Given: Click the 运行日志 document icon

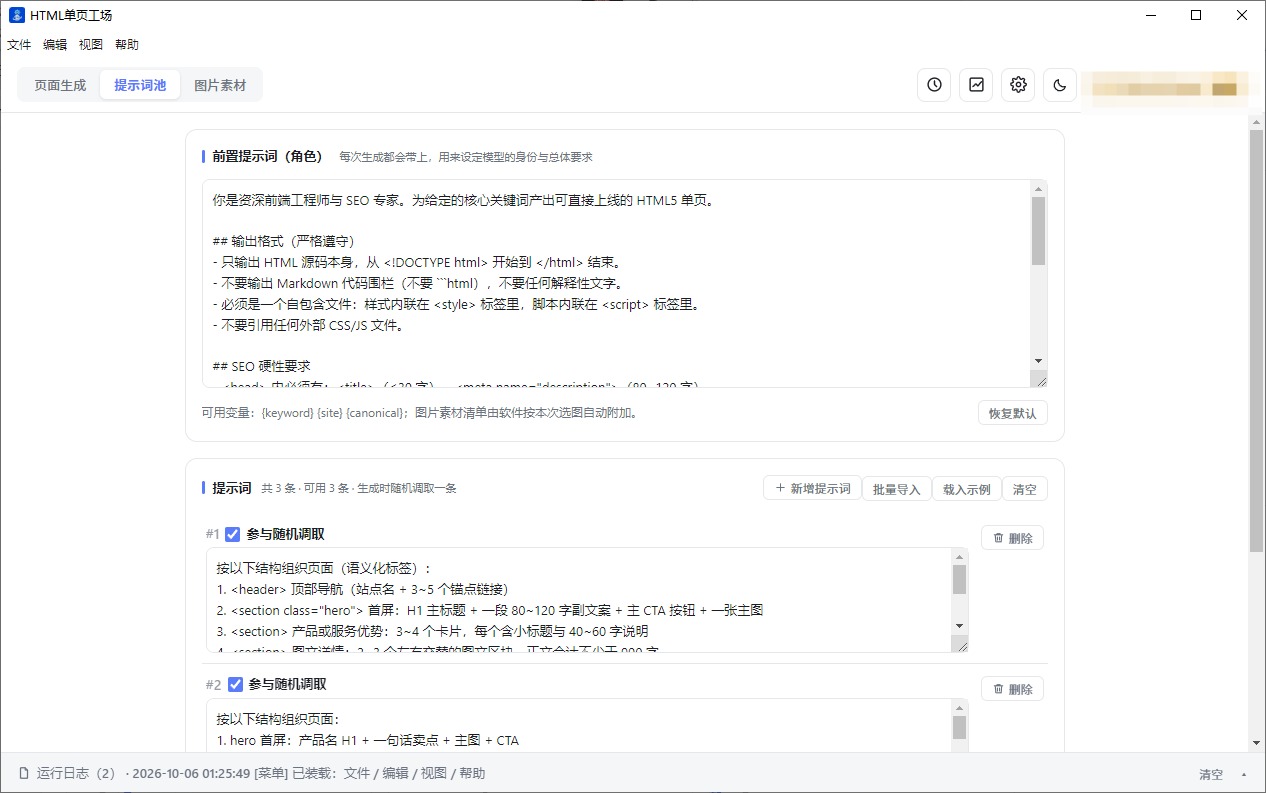Looking at the screenshot, I should [x=24, y=774].
